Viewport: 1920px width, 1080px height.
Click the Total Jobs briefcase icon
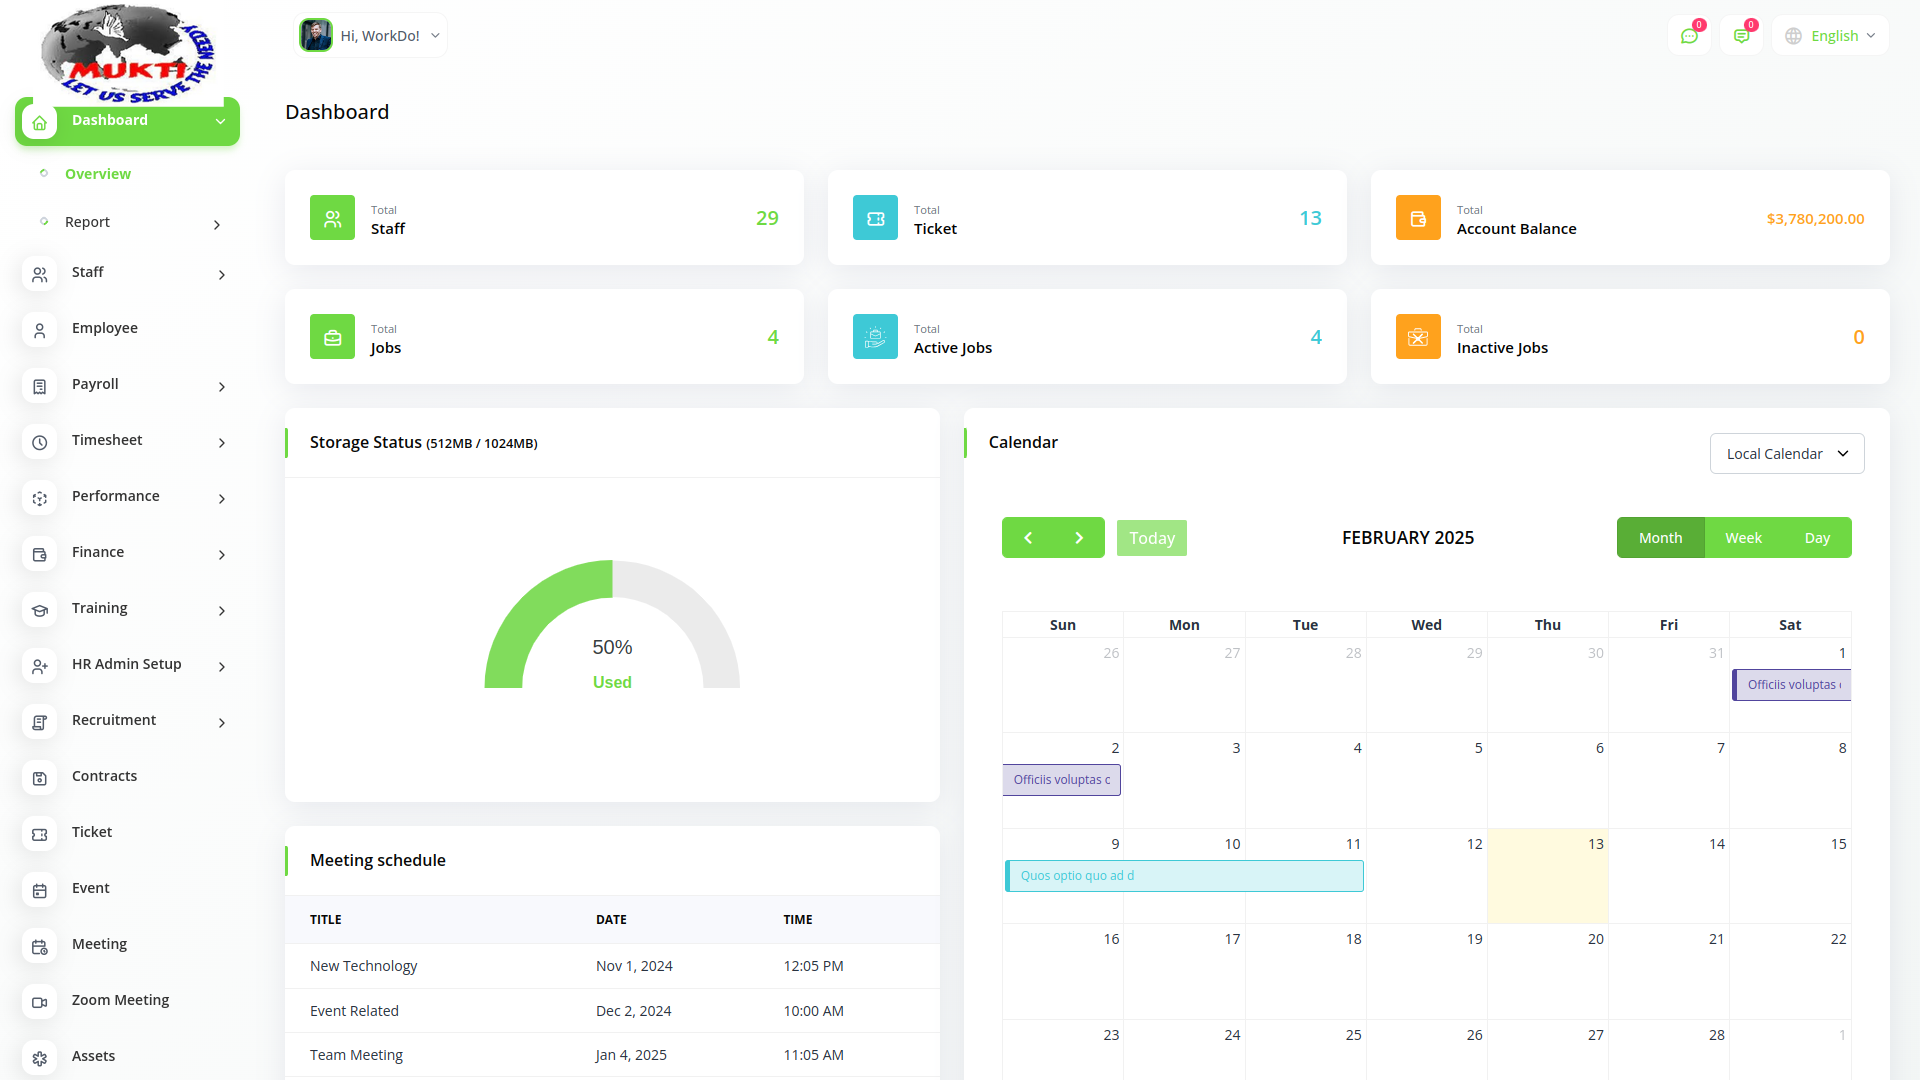point(332,337)
